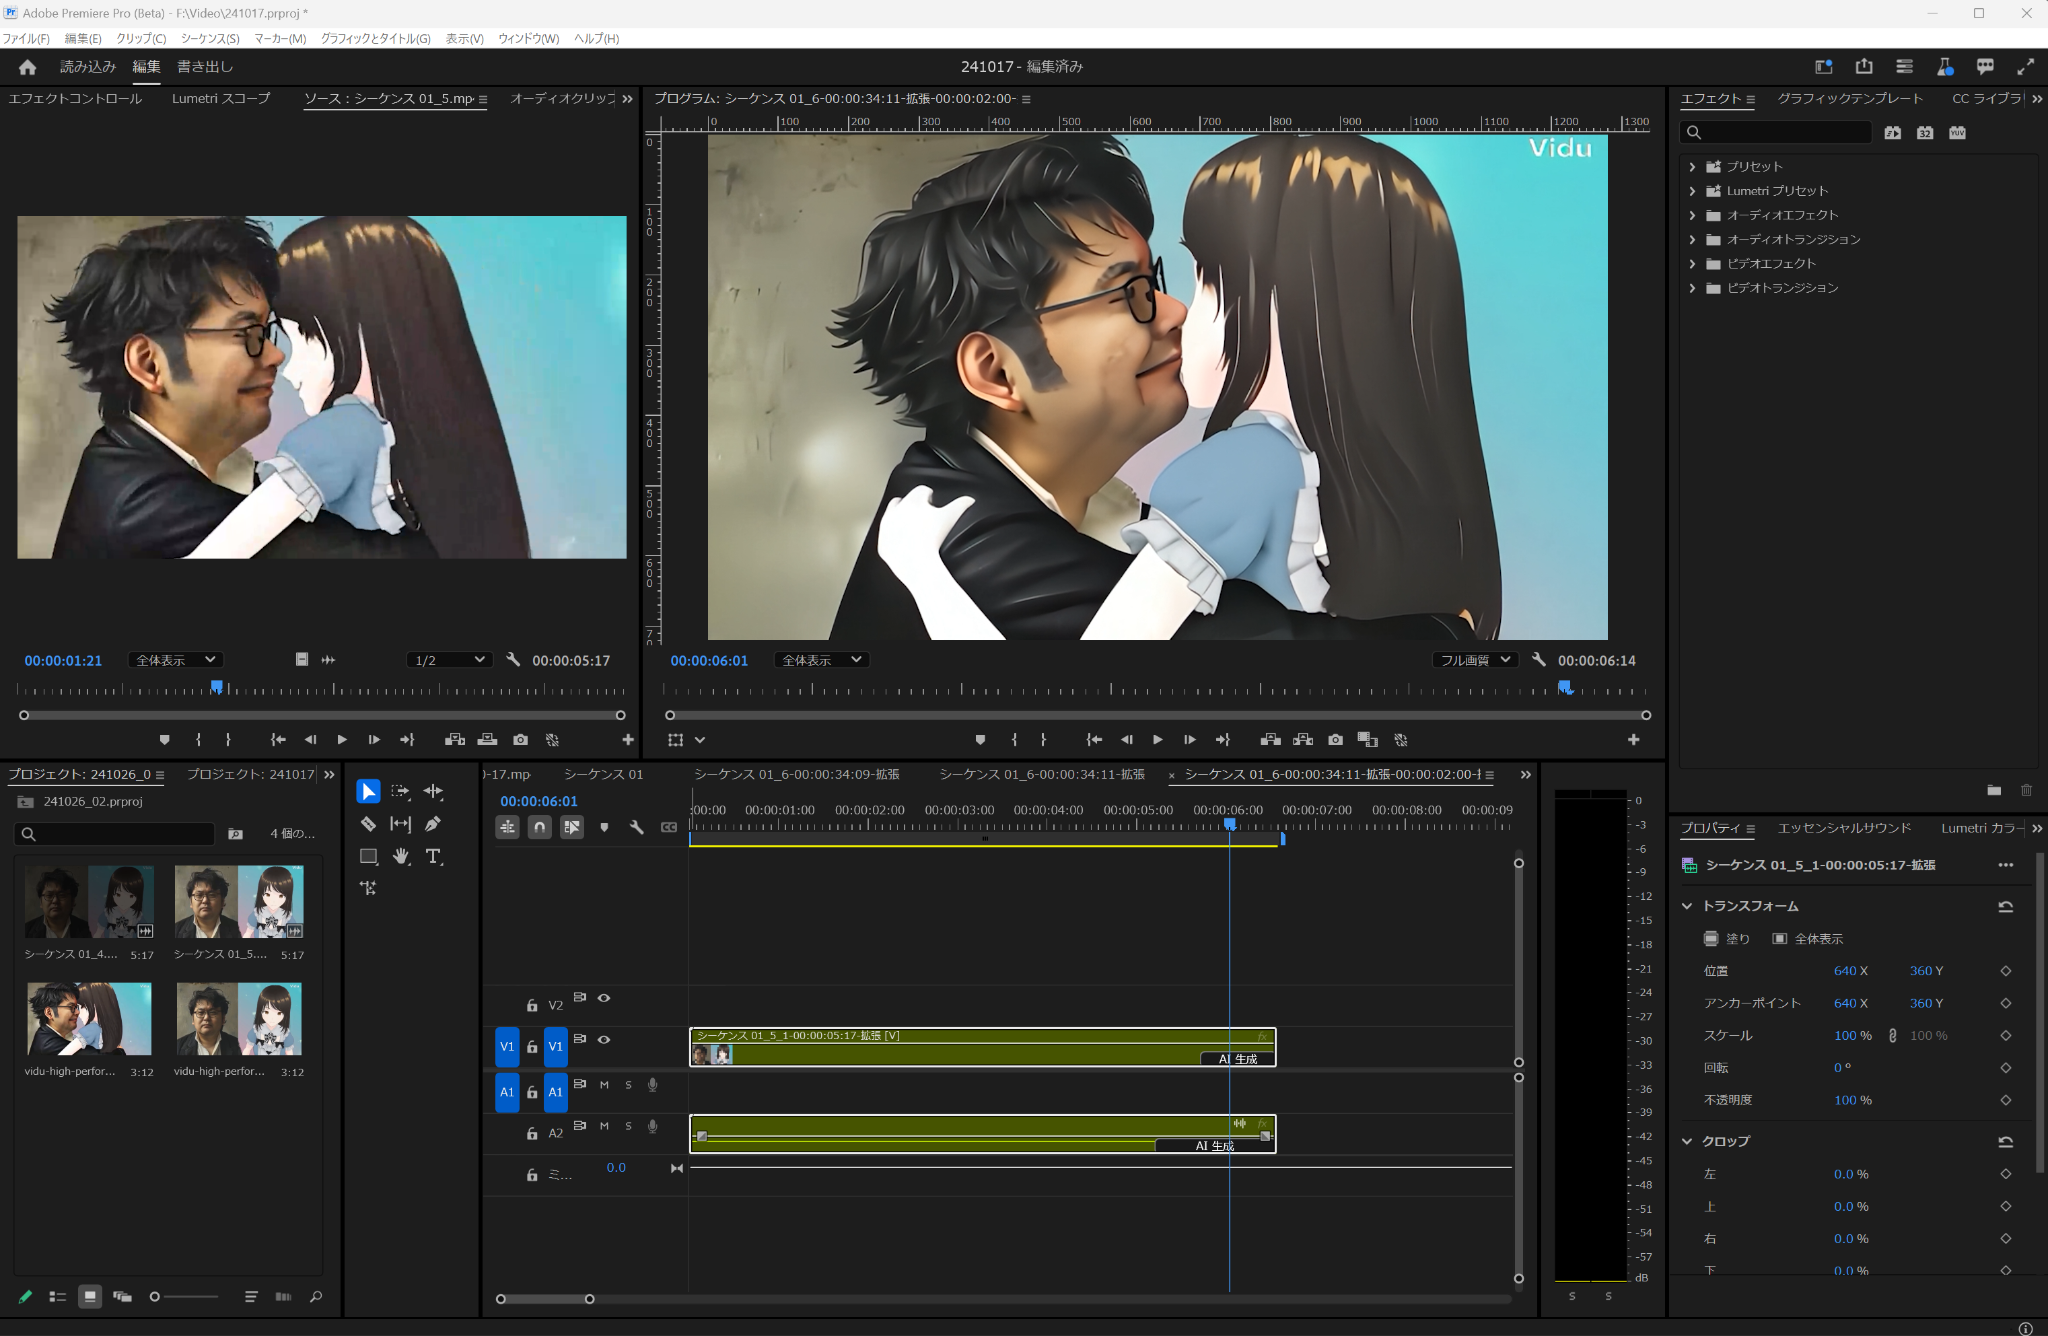Open Source monitor zoom 全体表示 dropdown
The width and height of the screenshot is (2048, 1336).
[175, 660]
